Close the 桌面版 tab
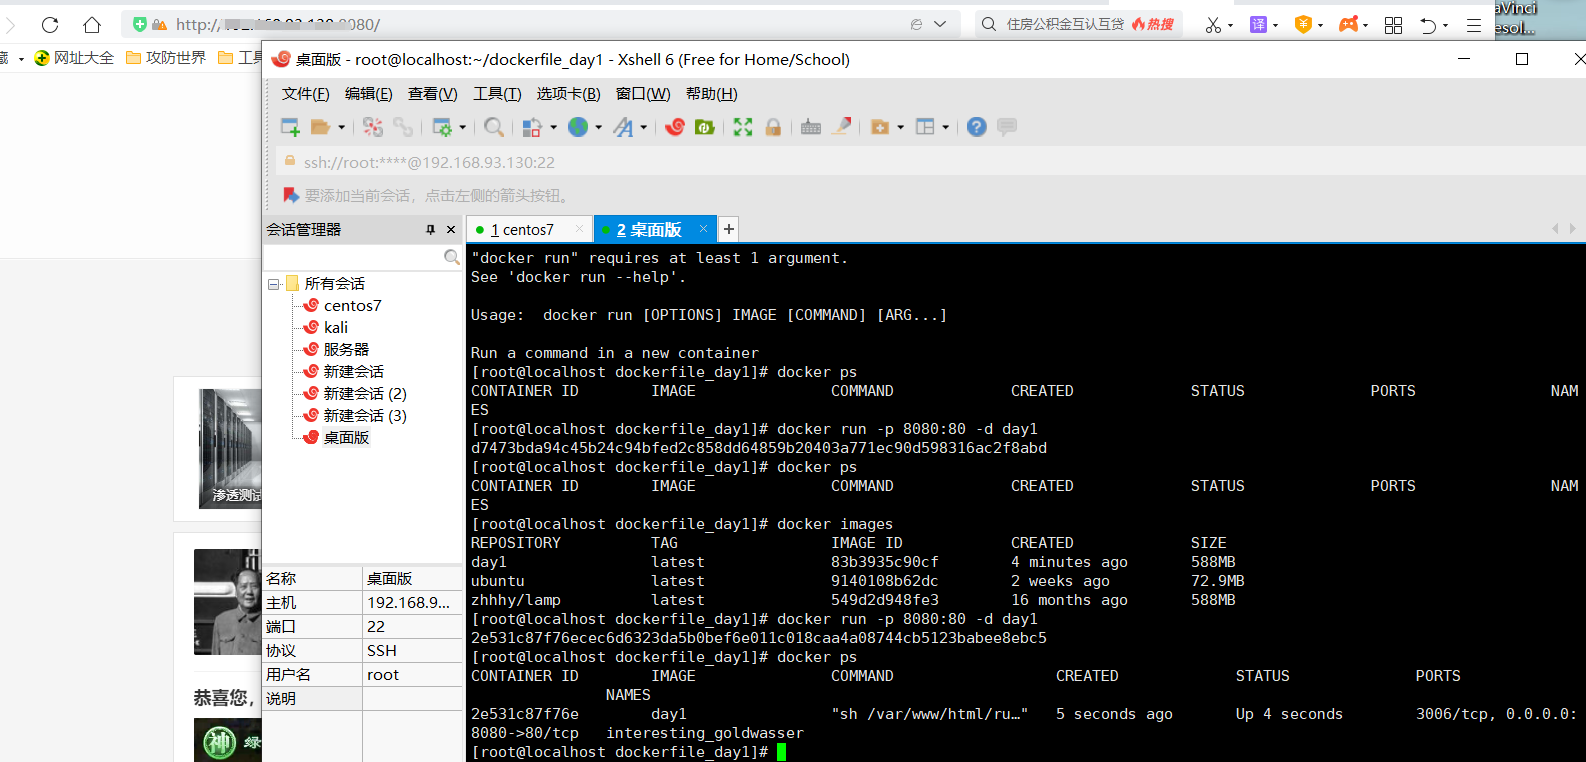 703,229
